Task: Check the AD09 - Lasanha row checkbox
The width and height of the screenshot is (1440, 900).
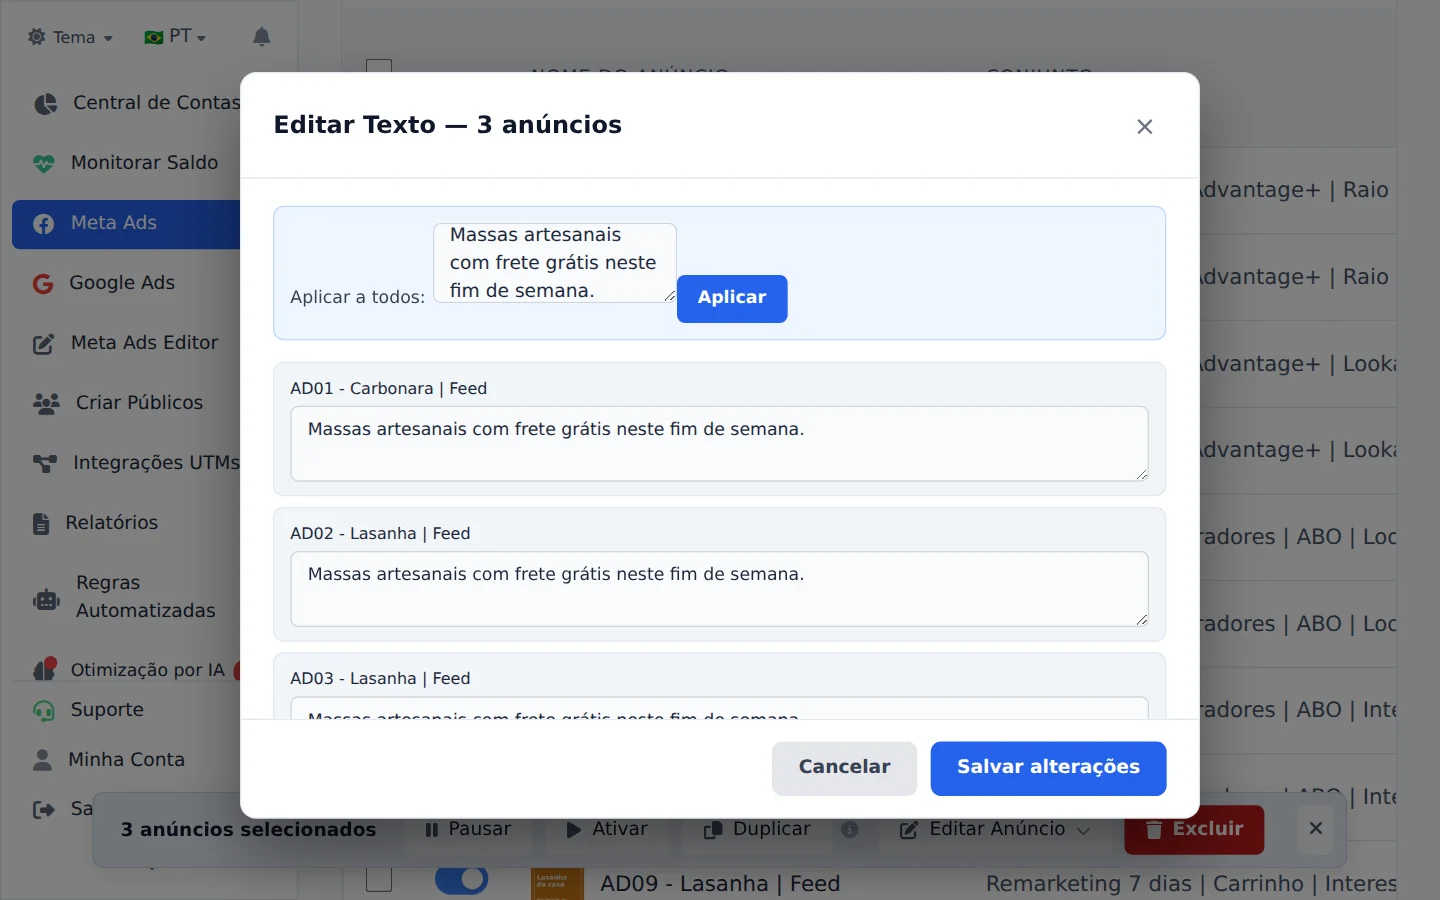Action: pos(379,879)
